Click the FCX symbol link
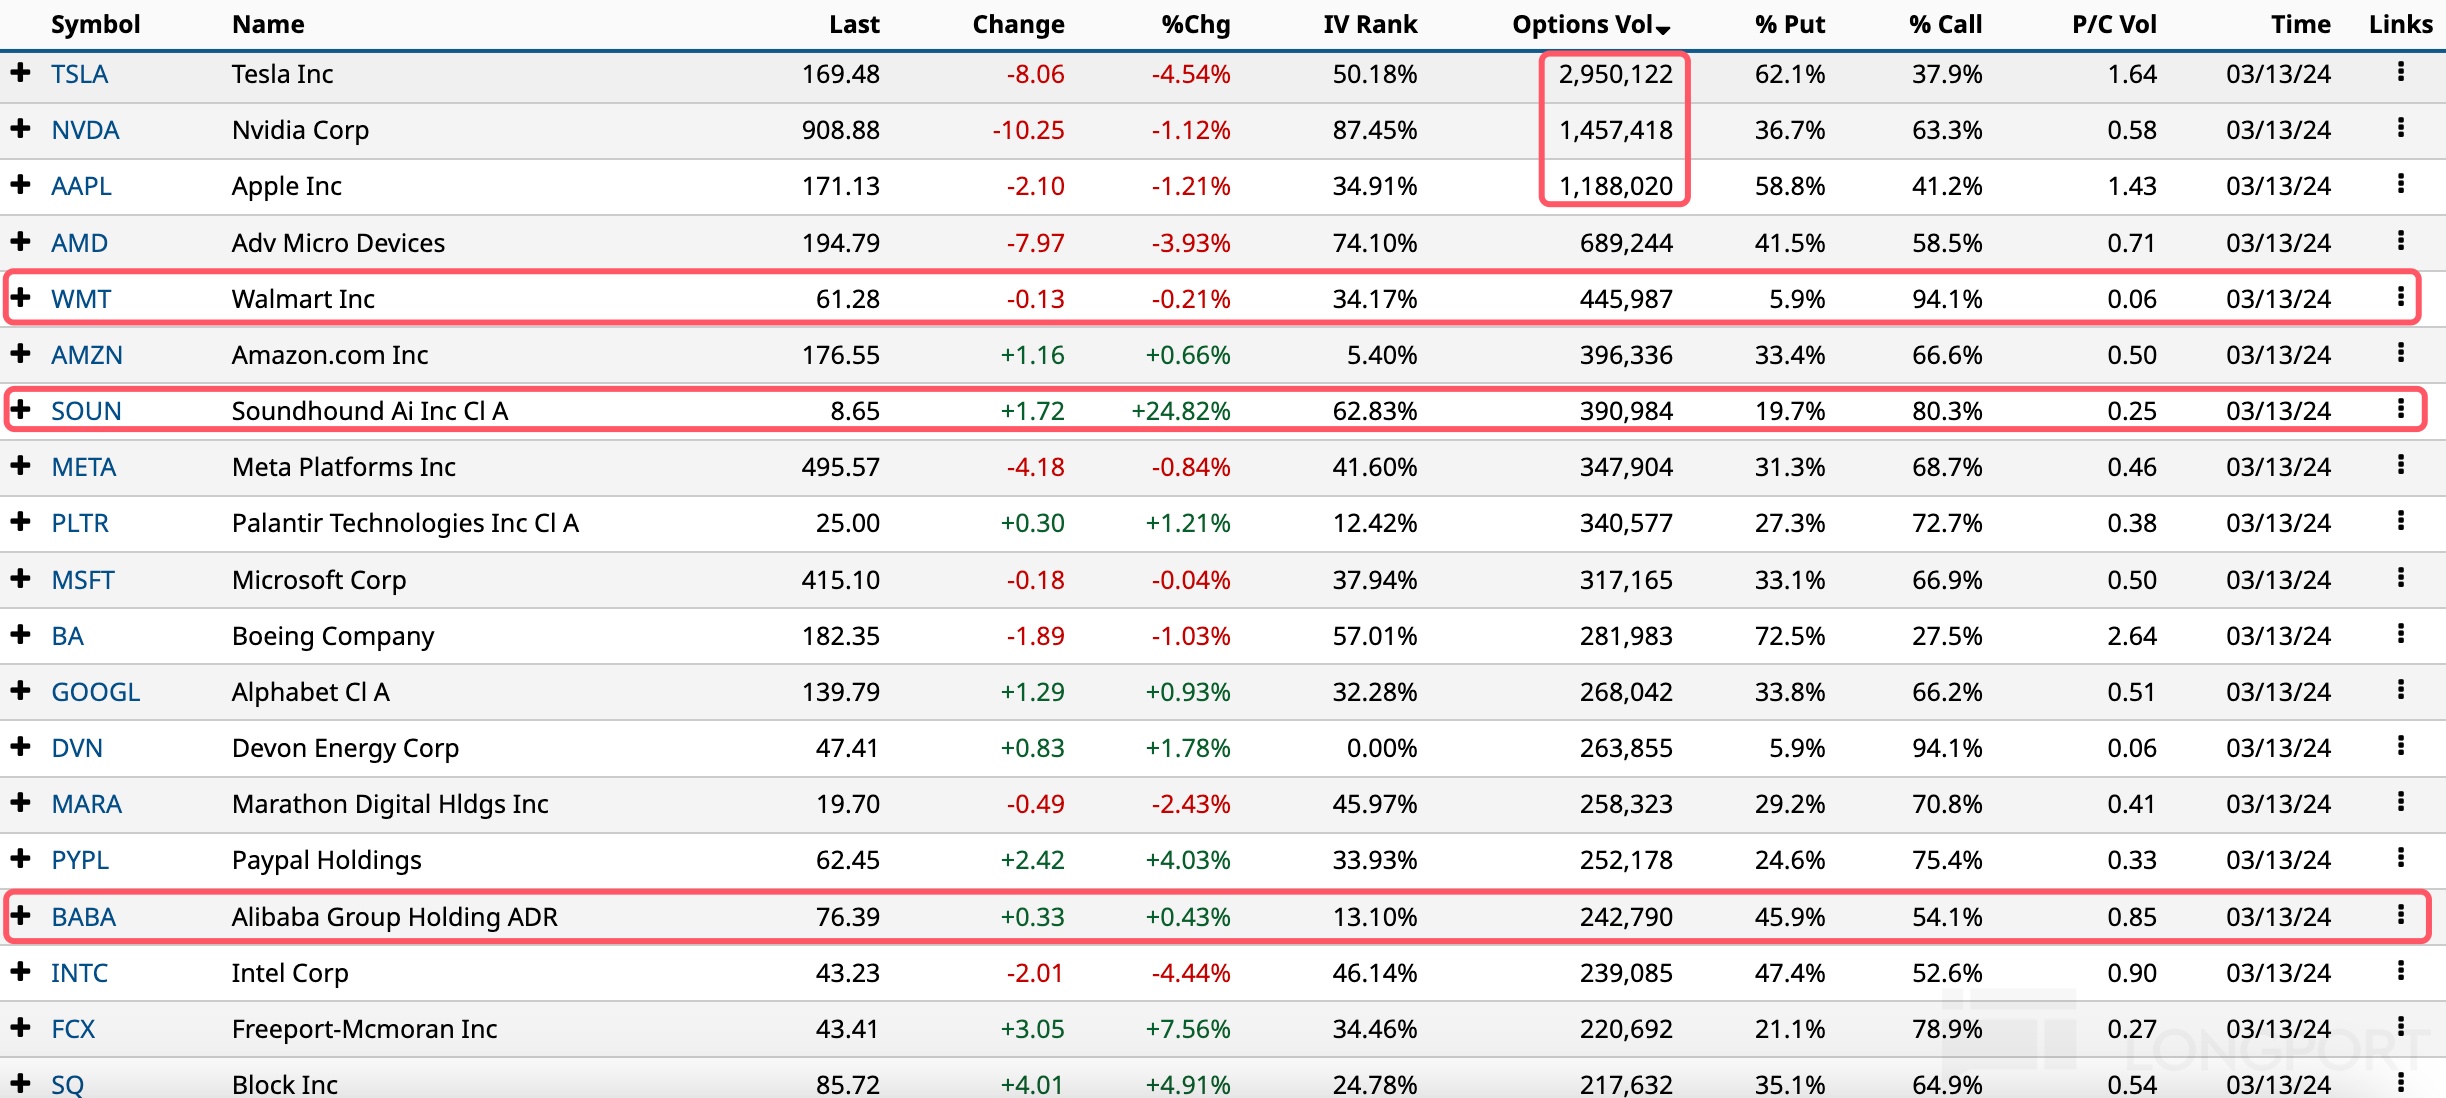 coord(73,1029)
